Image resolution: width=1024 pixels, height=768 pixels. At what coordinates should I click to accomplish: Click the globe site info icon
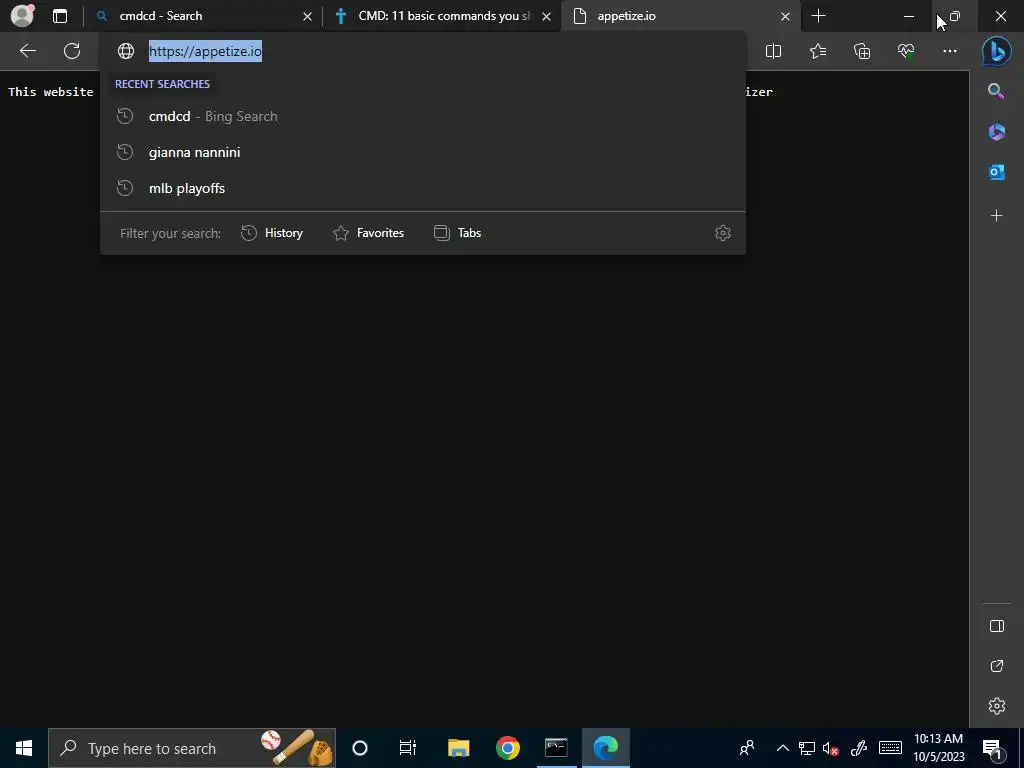click(125, 51)
